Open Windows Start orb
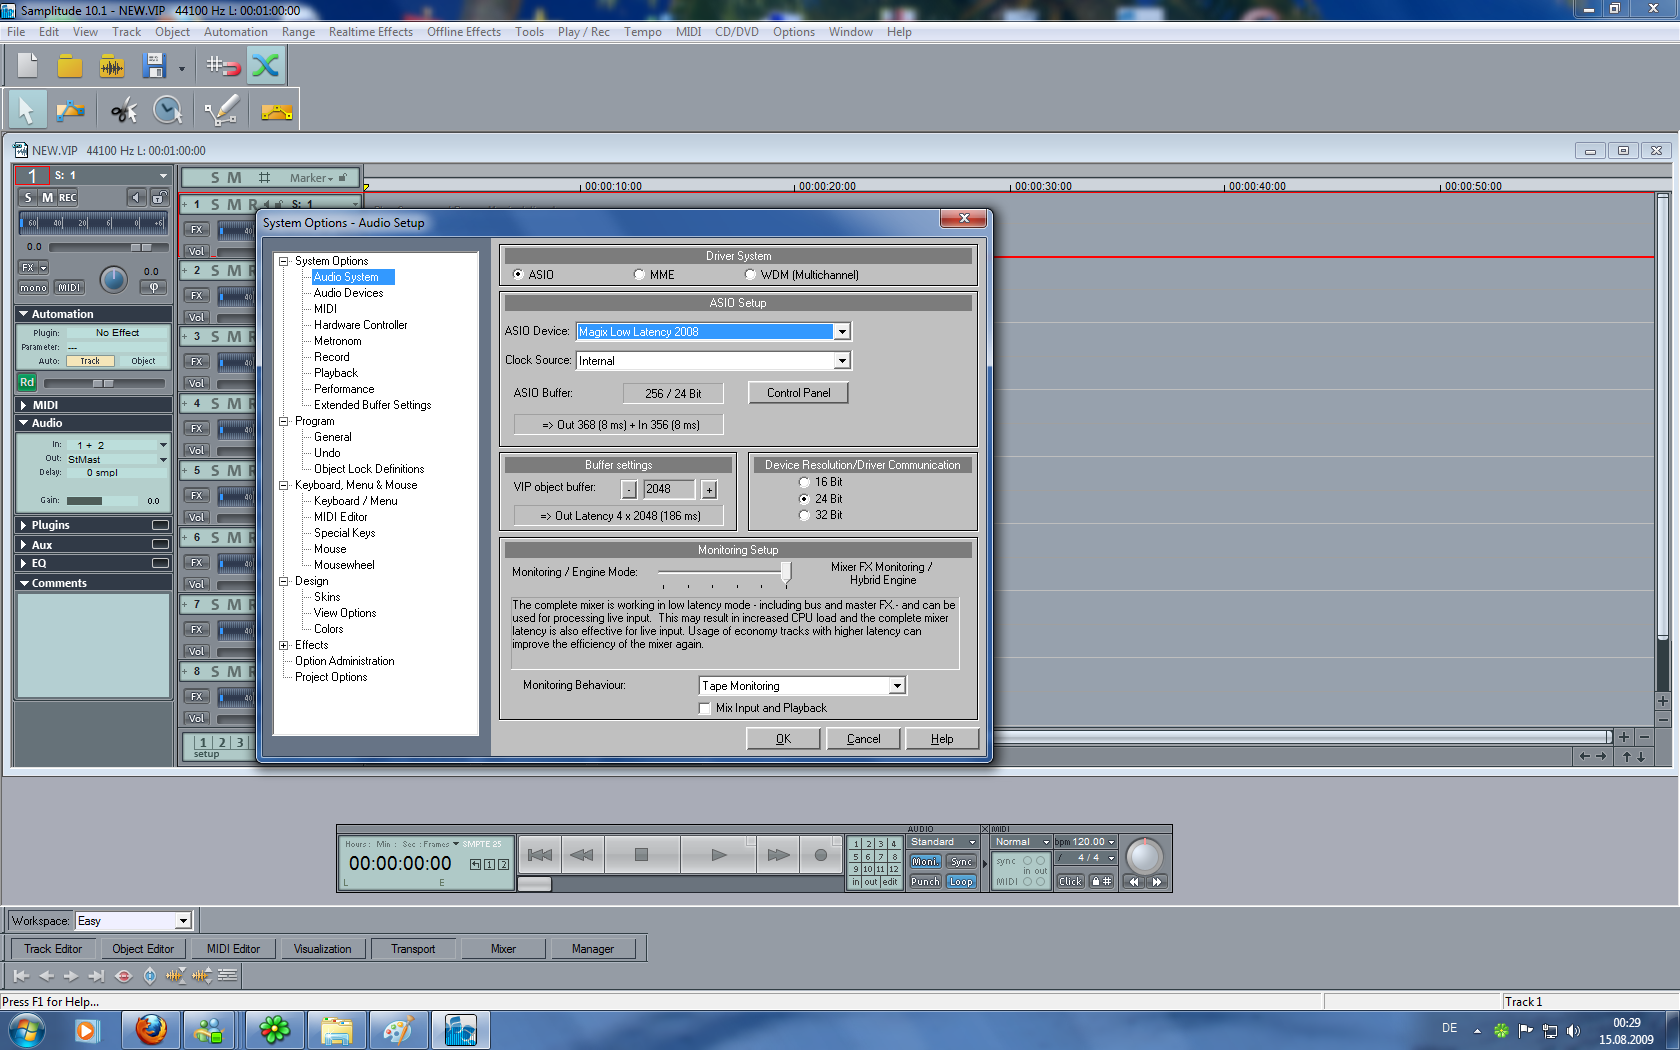Screen dimensions: 1680x1050 point(27,1030)
